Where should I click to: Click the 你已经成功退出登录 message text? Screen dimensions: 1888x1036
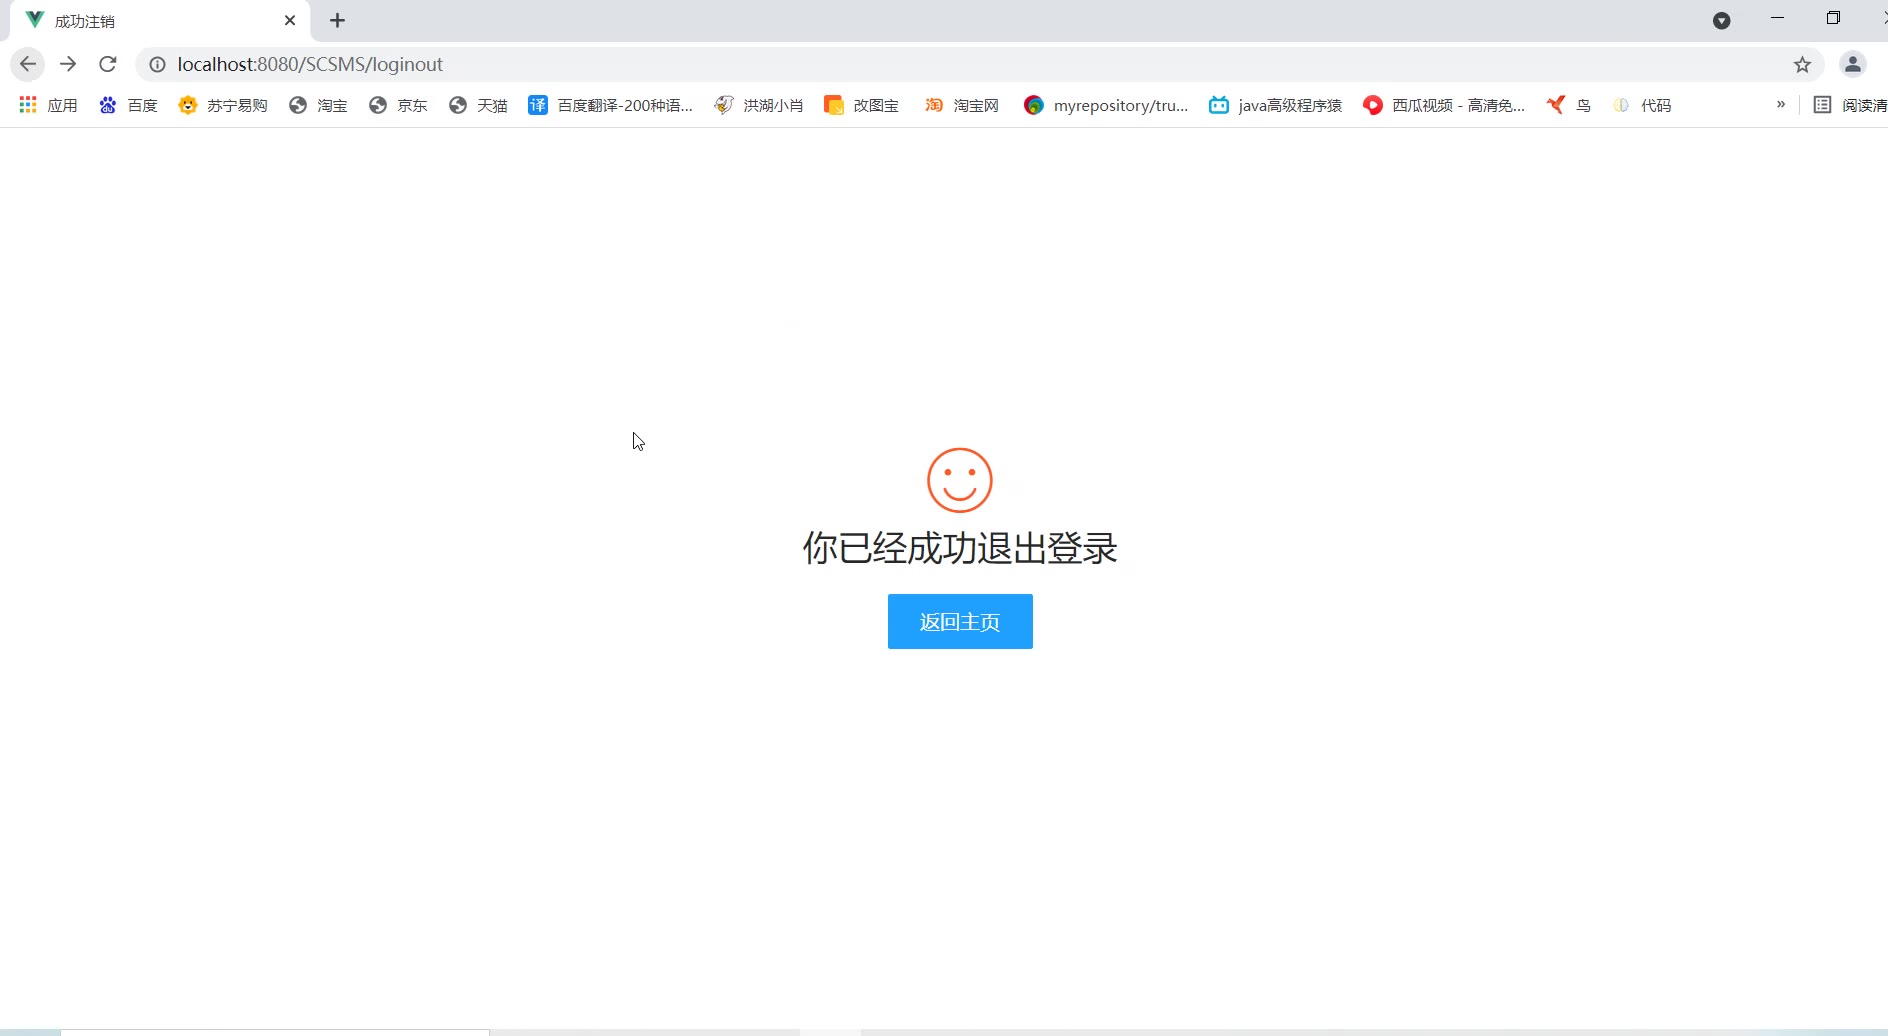tap(960, 548)
